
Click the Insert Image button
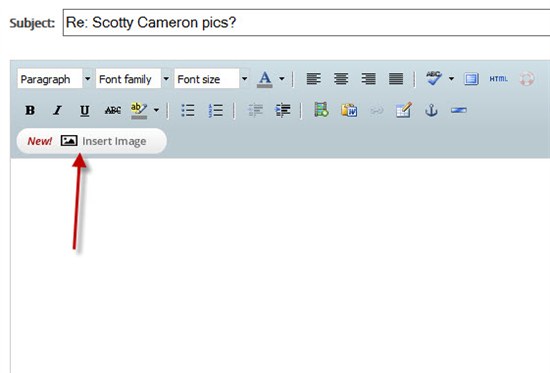coord(92,141)
